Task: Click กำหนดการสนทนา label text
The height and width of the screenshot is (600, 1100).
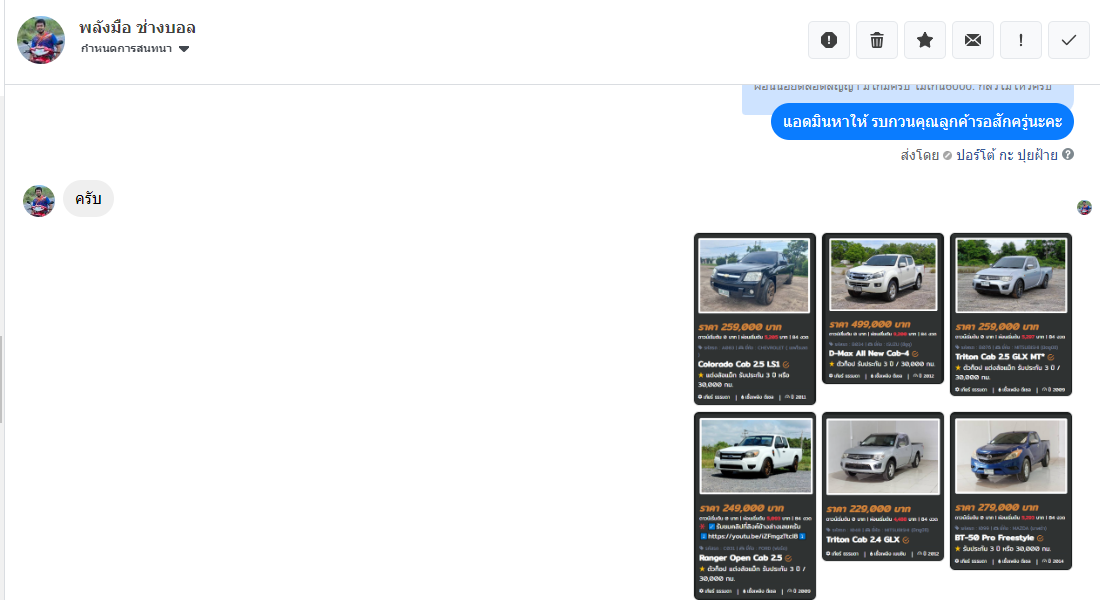Action: [x=126, y=48]
